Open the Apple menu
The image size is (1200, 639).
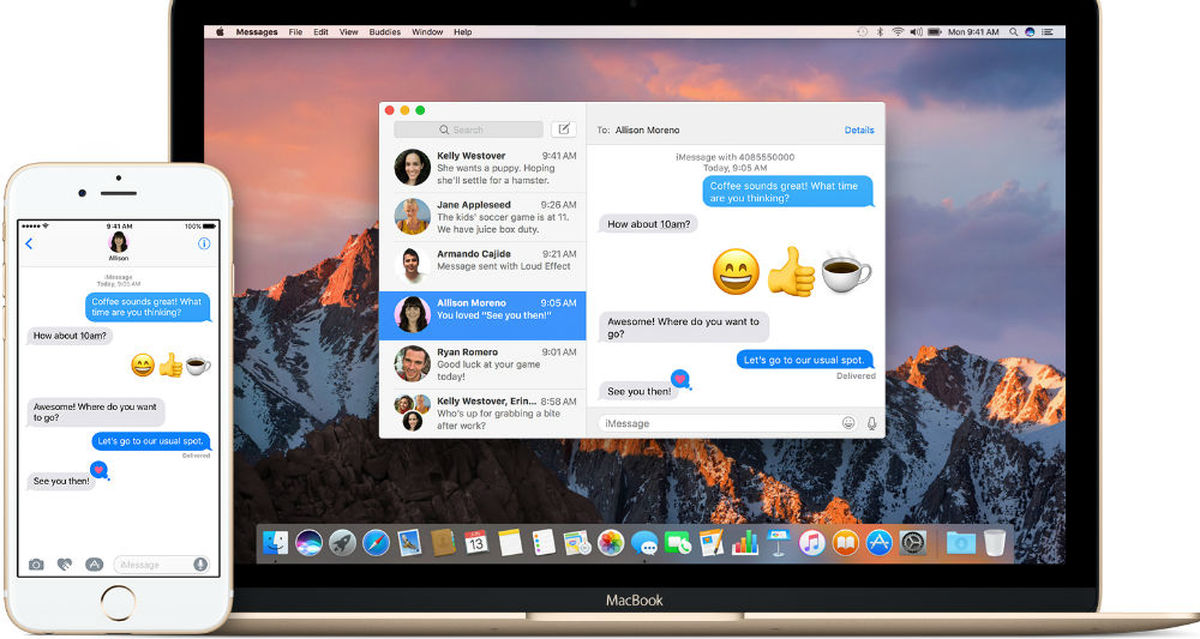coord(221,32)
